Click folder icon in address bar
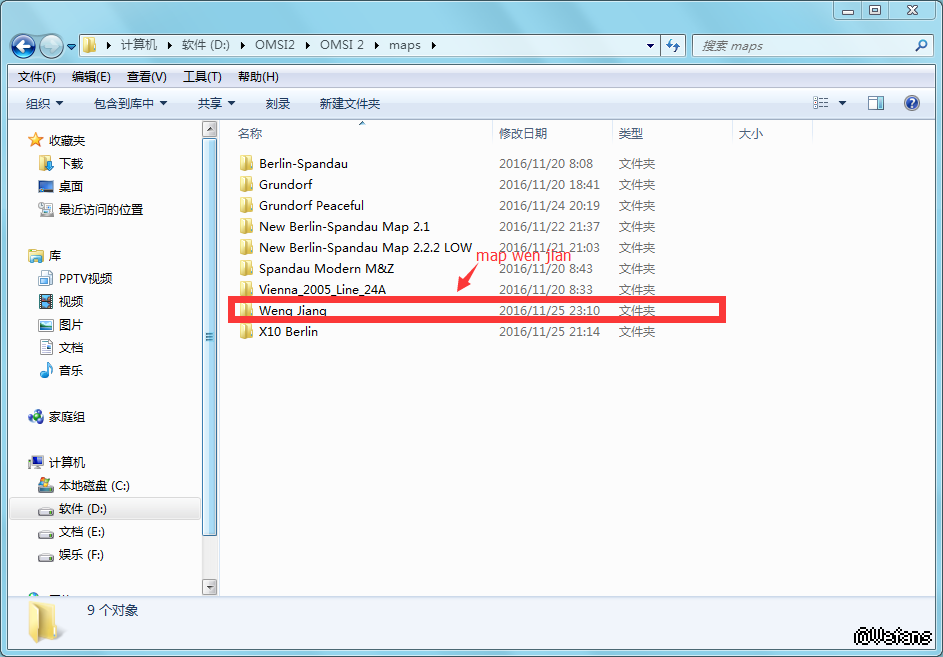943x657 pixels. (89, 45)
